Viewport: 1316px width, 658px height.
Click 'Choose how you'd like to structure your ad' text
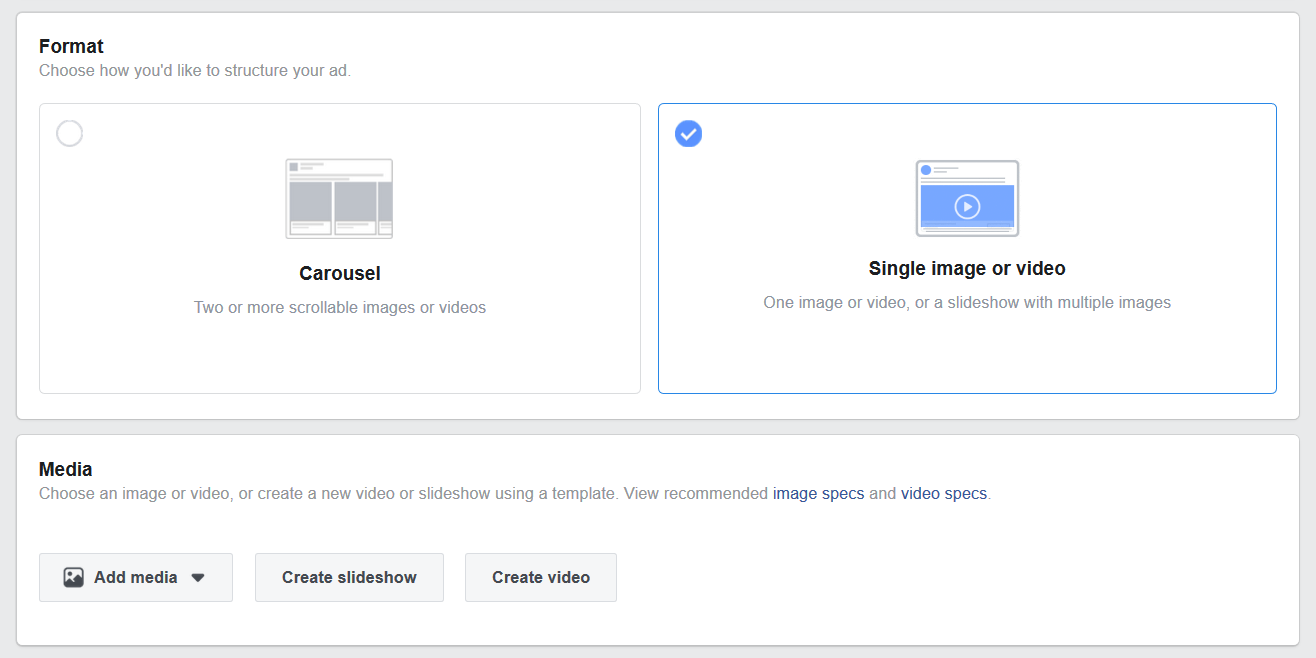click(x=195, y=71)
